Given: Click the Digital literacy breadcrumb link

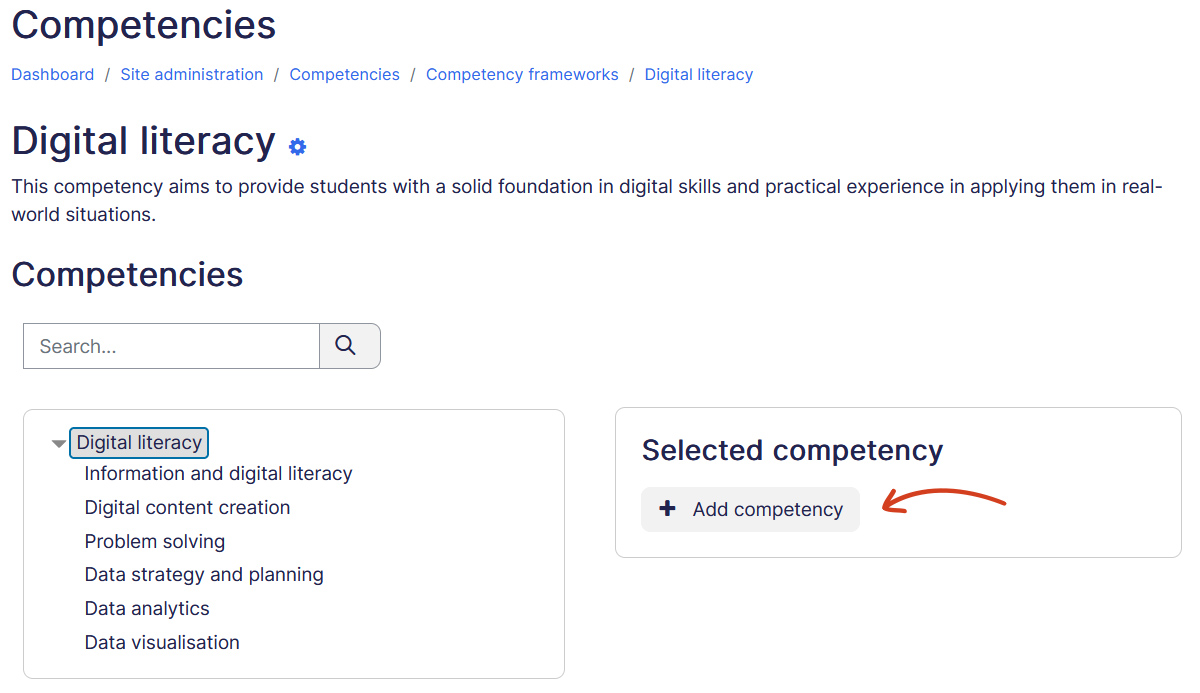Looking at the screenshot, I should pyautogui.click(x=699, y=75).
